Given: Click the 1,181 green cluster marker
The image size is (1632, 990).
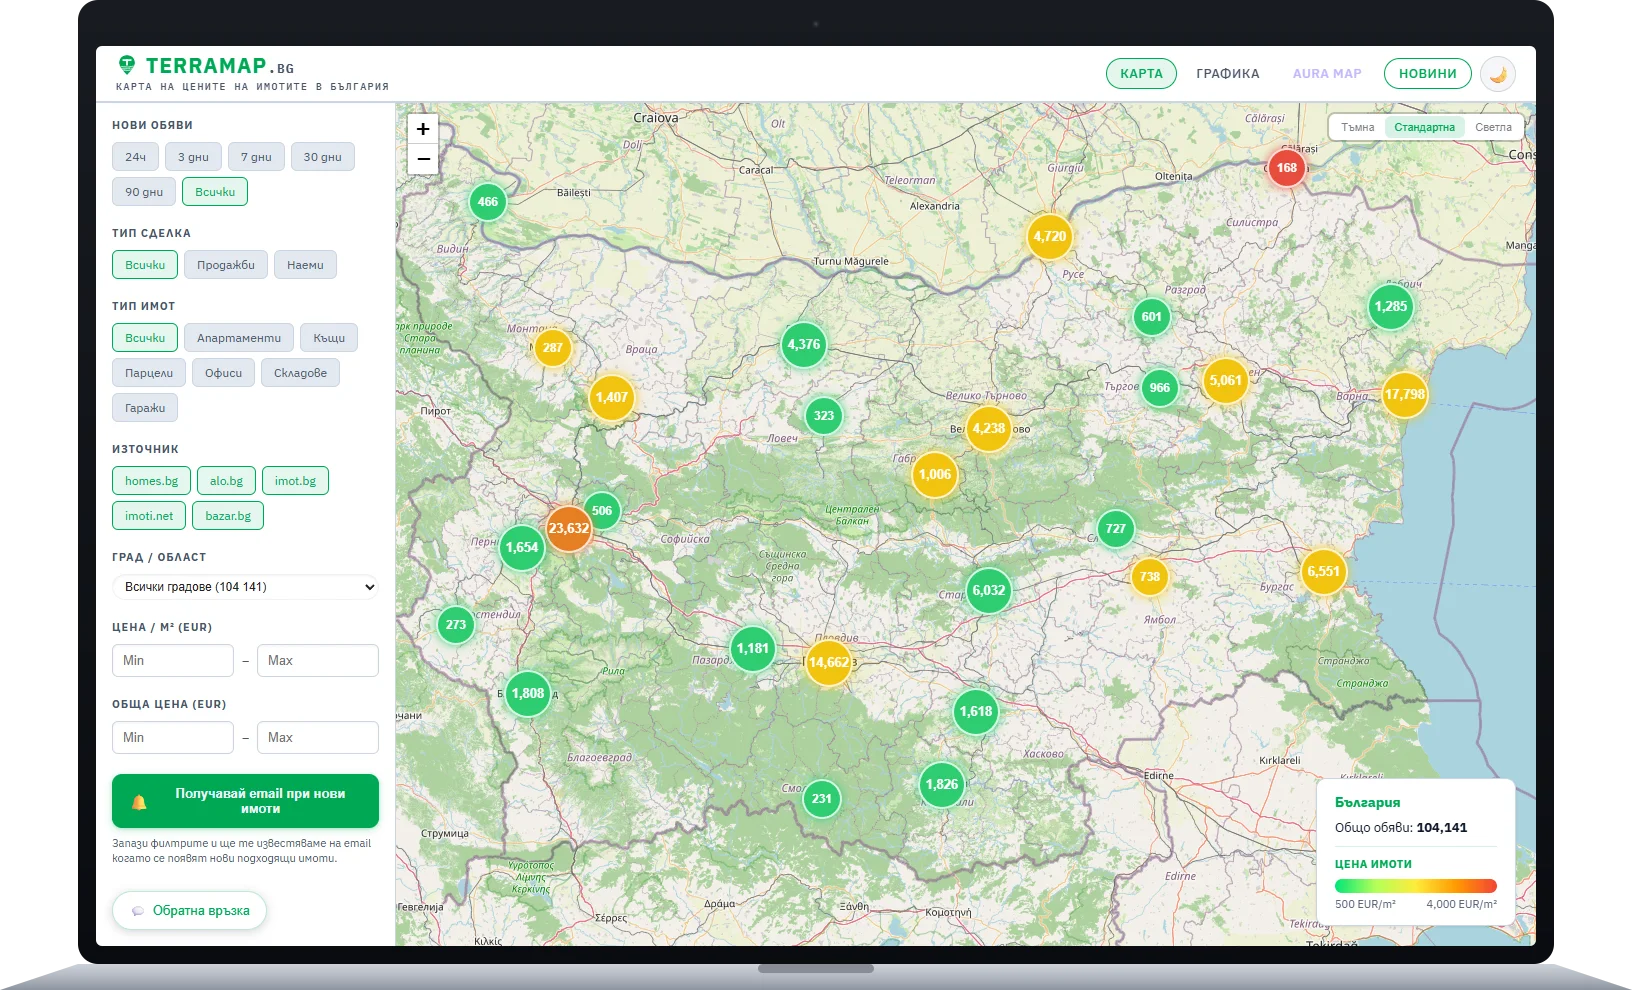Looking at the screenshot, I should tap(753, 648).
